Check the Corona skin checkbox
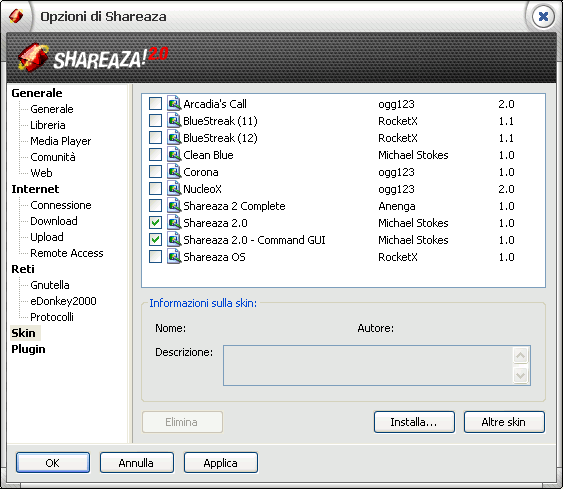The height and width of the screenshot is (489, 563). pyautogui.click(x=155, y=172)
